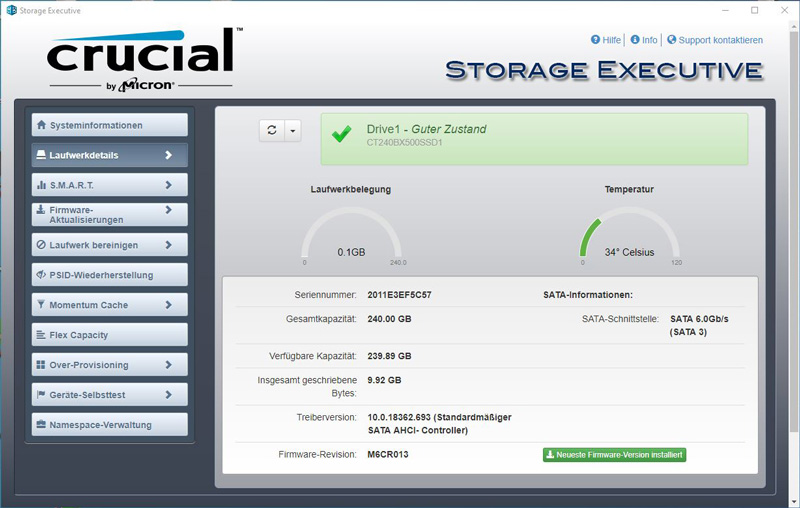Open the S.M.A.R.T. section label
This screenshot has width=800, height=508.
(71, 185)
